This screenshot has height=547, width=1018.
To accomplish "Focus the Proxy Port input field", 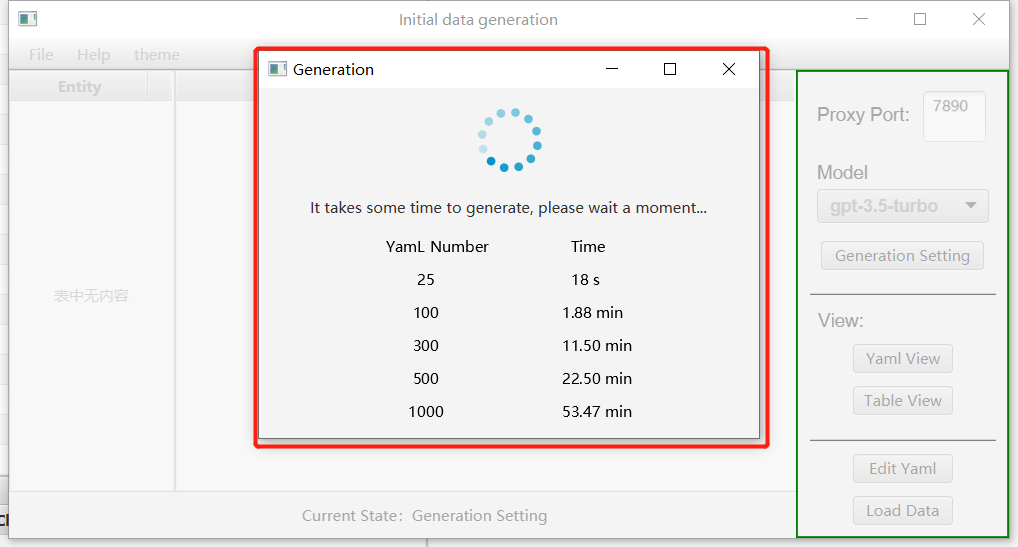I will 954,116.
